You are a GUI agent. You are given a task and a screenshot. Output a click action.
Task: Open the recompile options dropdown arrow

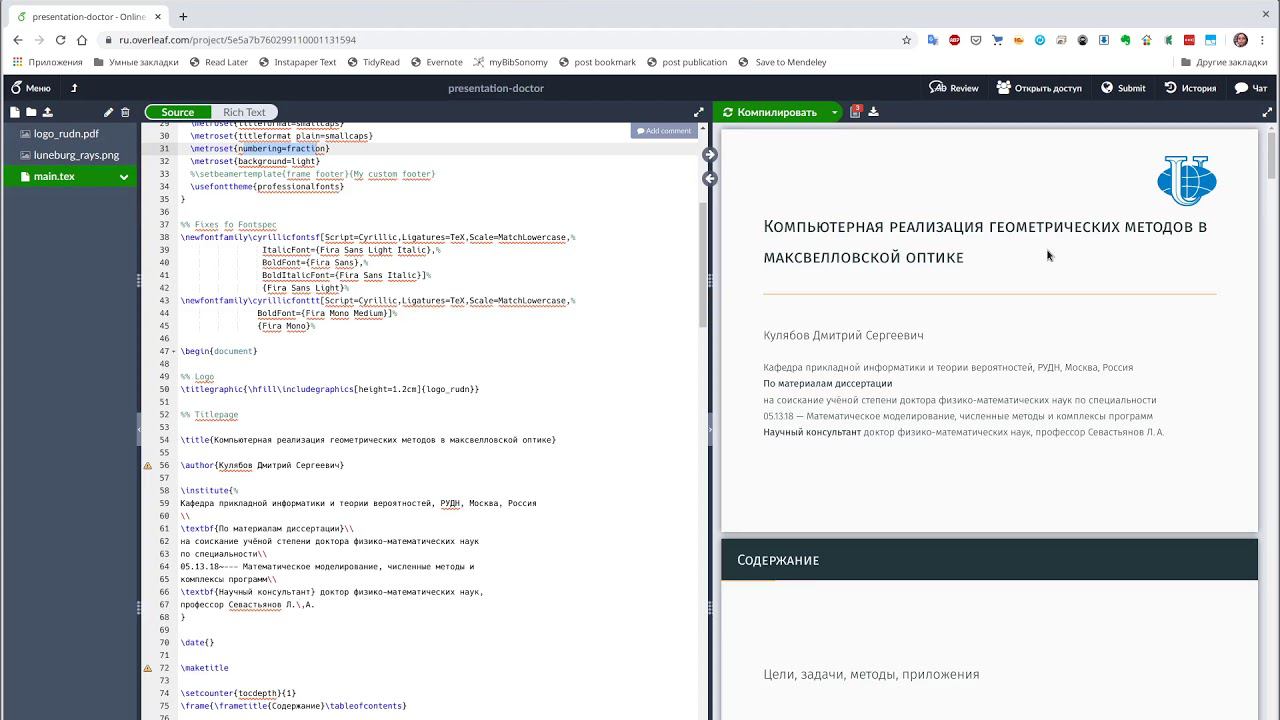(x=834, y=112)
